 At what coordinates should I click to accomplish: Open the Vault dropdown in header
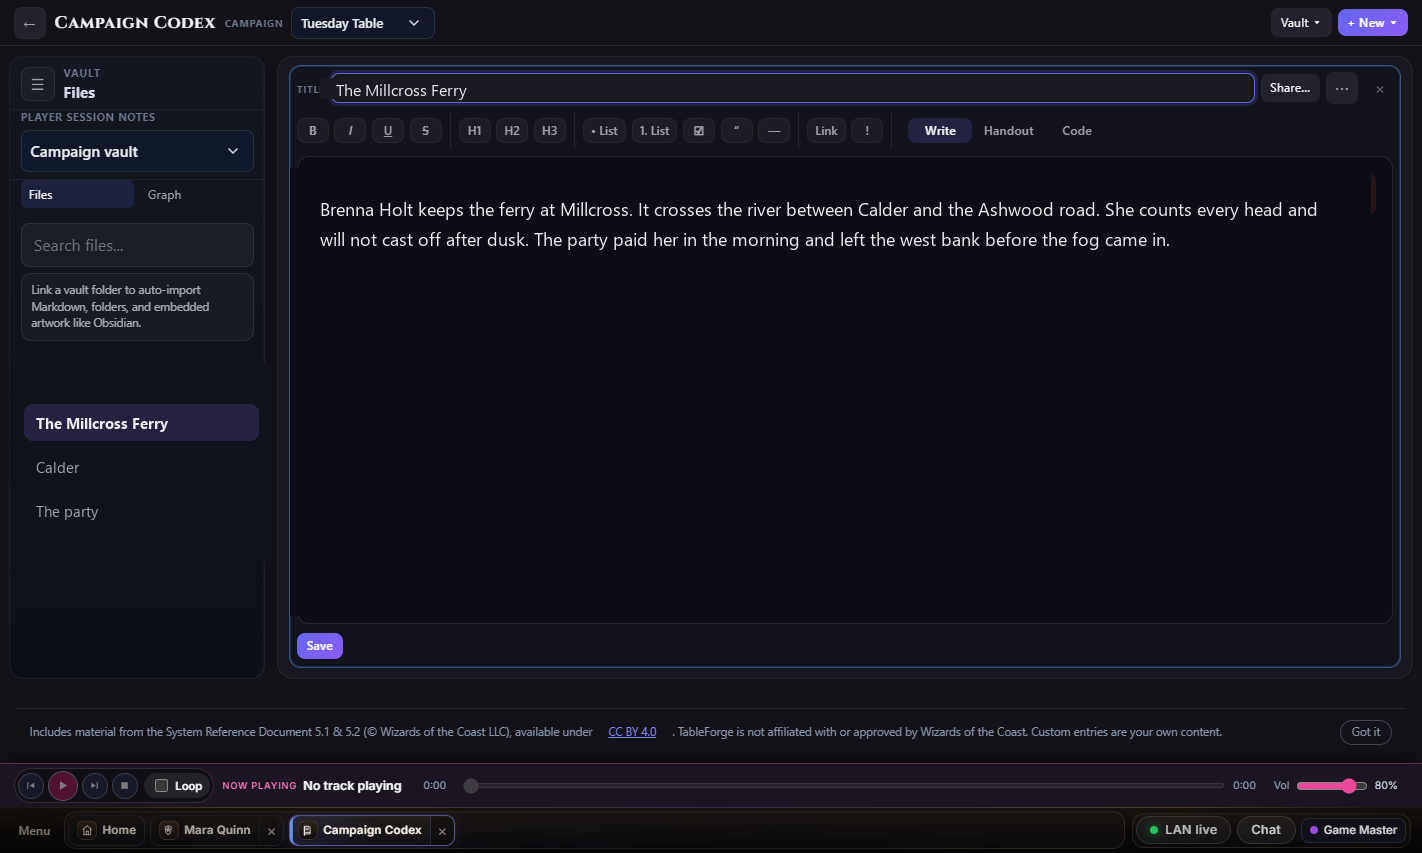[x=1301, y=23]
